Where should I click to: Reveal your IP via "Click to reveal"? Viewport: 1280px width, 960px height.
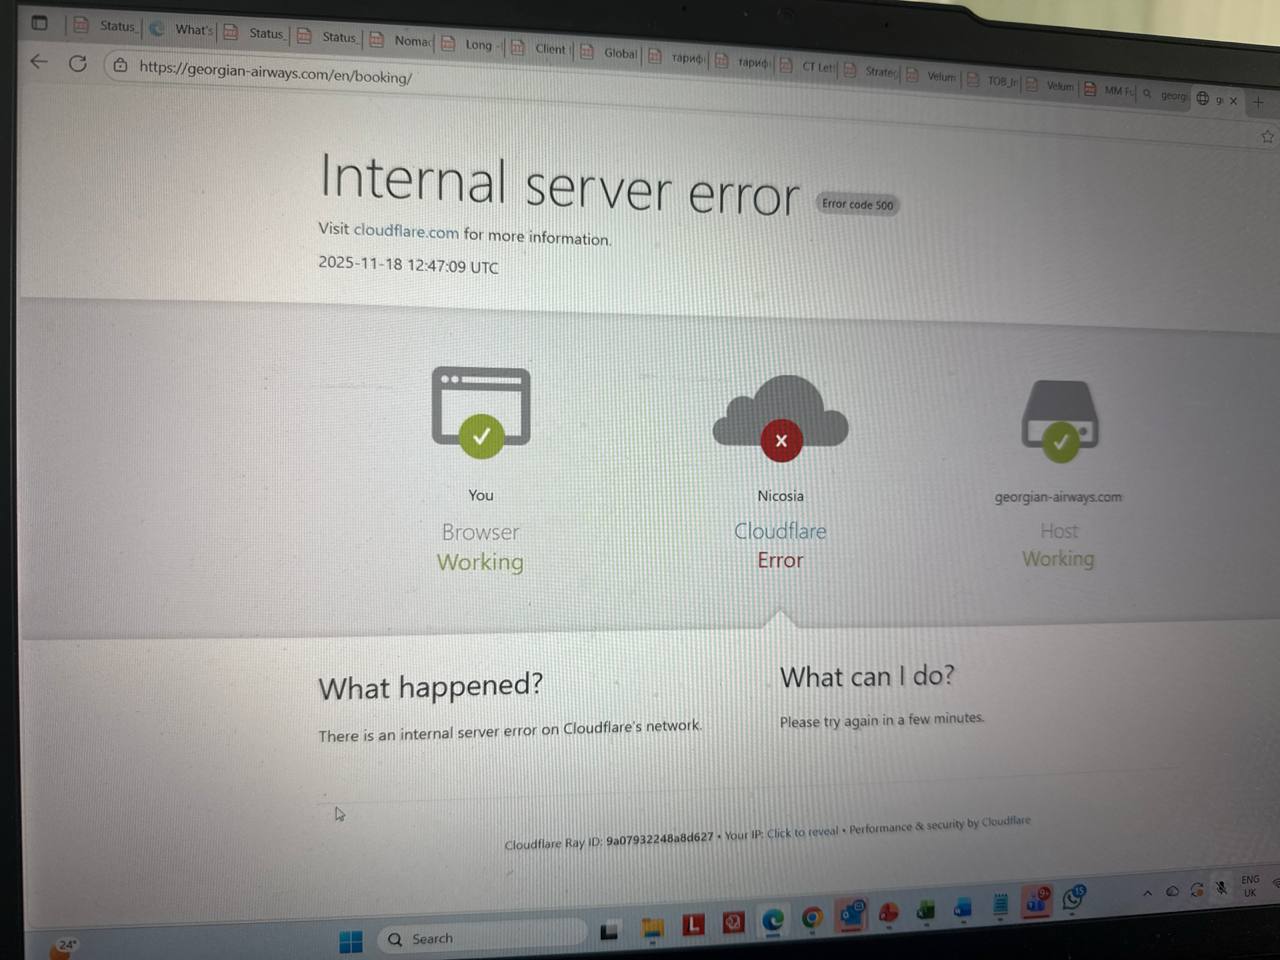(x=803, y=833)
